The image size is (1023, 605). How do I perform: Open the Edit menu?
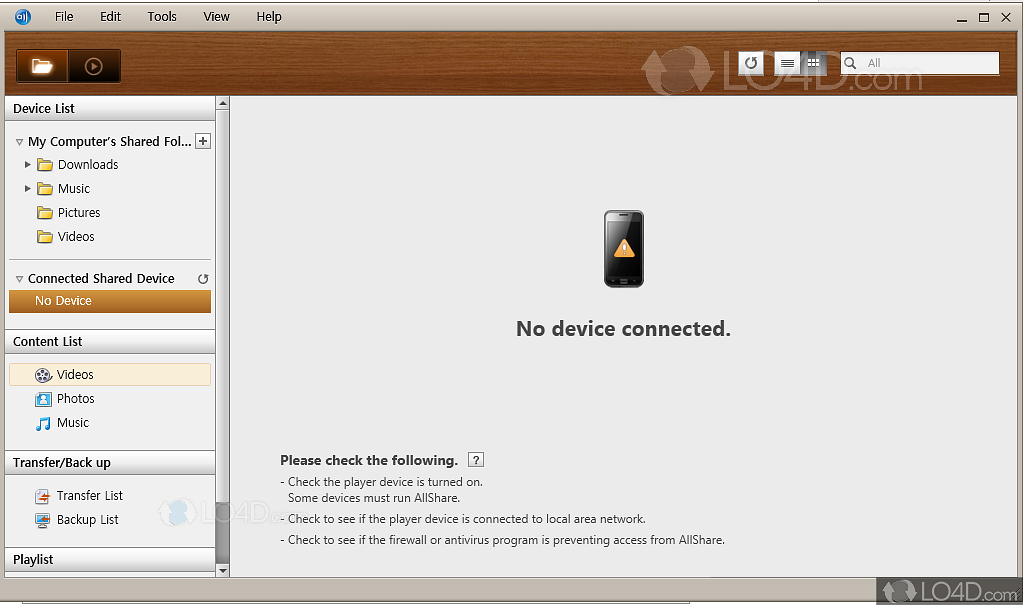[110, 16]
